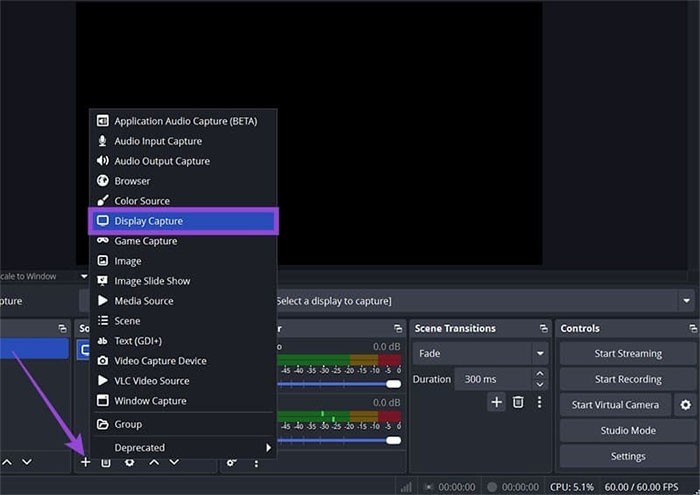
Task: Open source properties gear icon
Action: pos(129,462)
